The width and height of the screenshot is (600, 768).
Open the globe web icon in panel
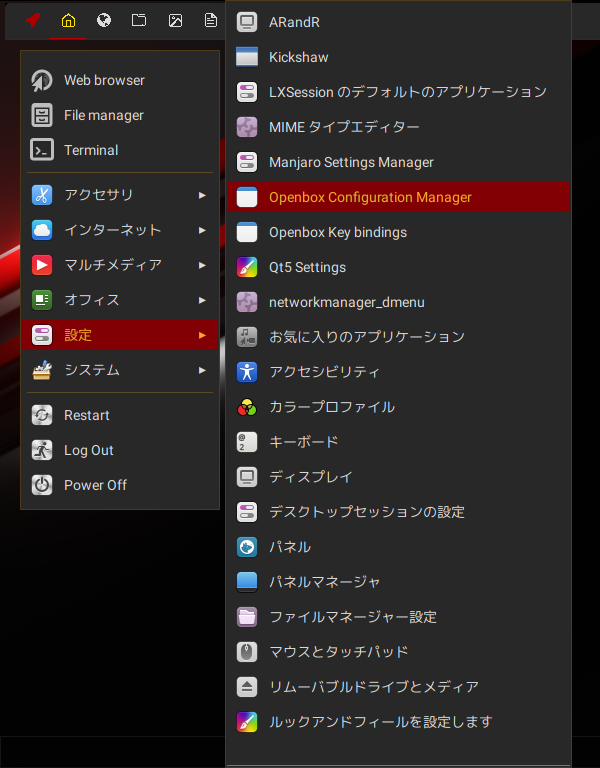tap(104, 20)
